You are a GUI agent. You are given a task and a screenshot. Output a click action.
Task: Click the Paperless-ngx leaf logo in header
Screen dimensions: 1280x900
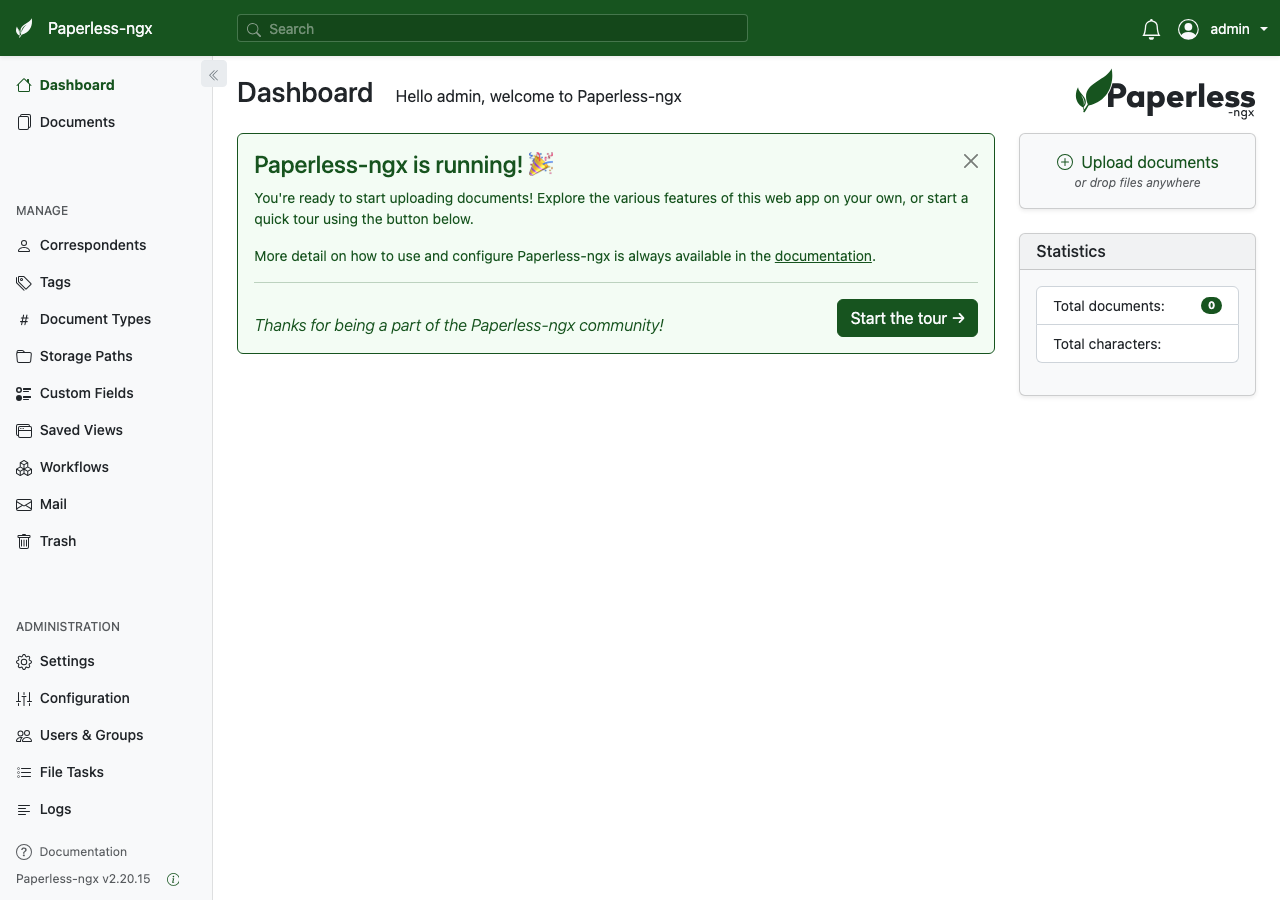click(24, 28)
